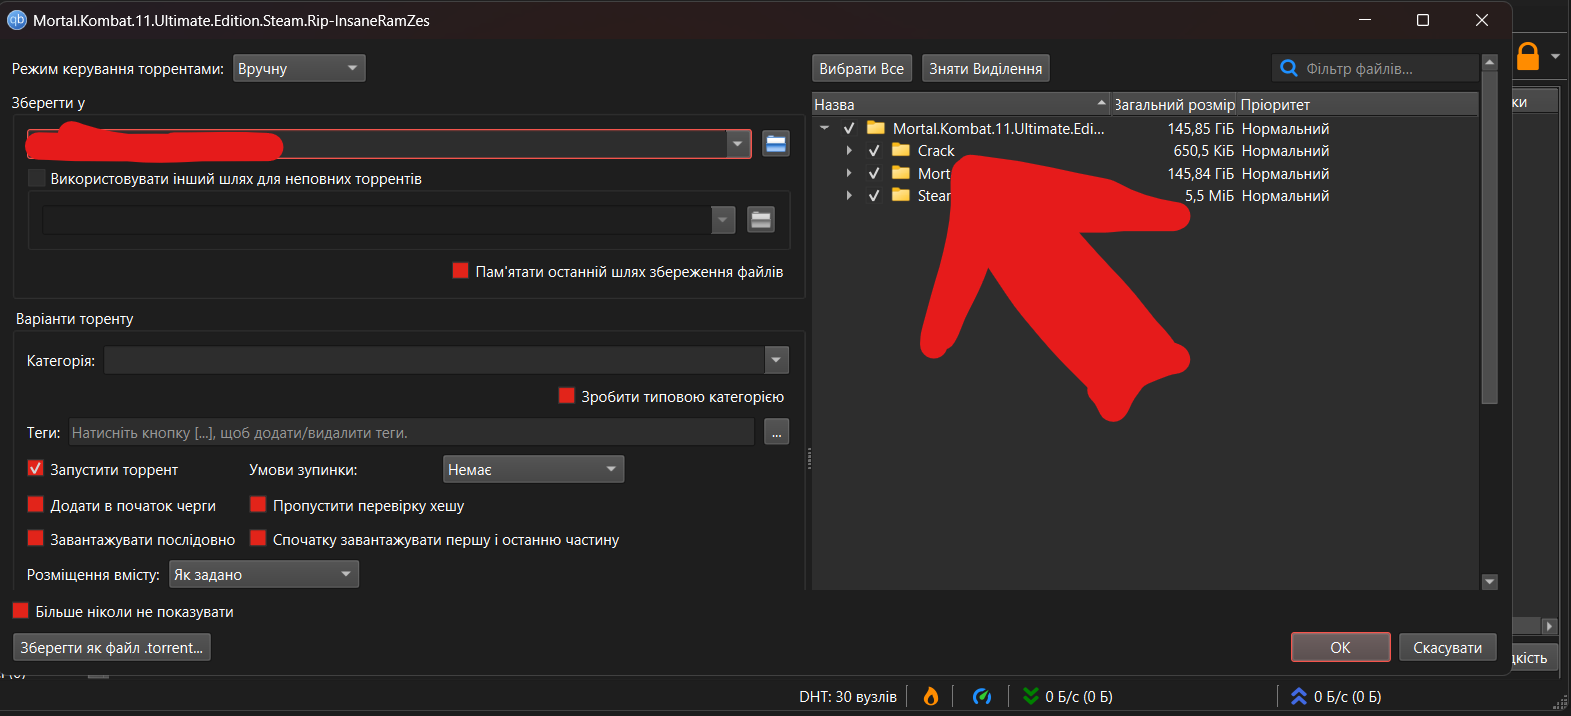Click the green download speed arrows icon
The height and width of the screenshot is (716, 1571).
click(1031, 696)
